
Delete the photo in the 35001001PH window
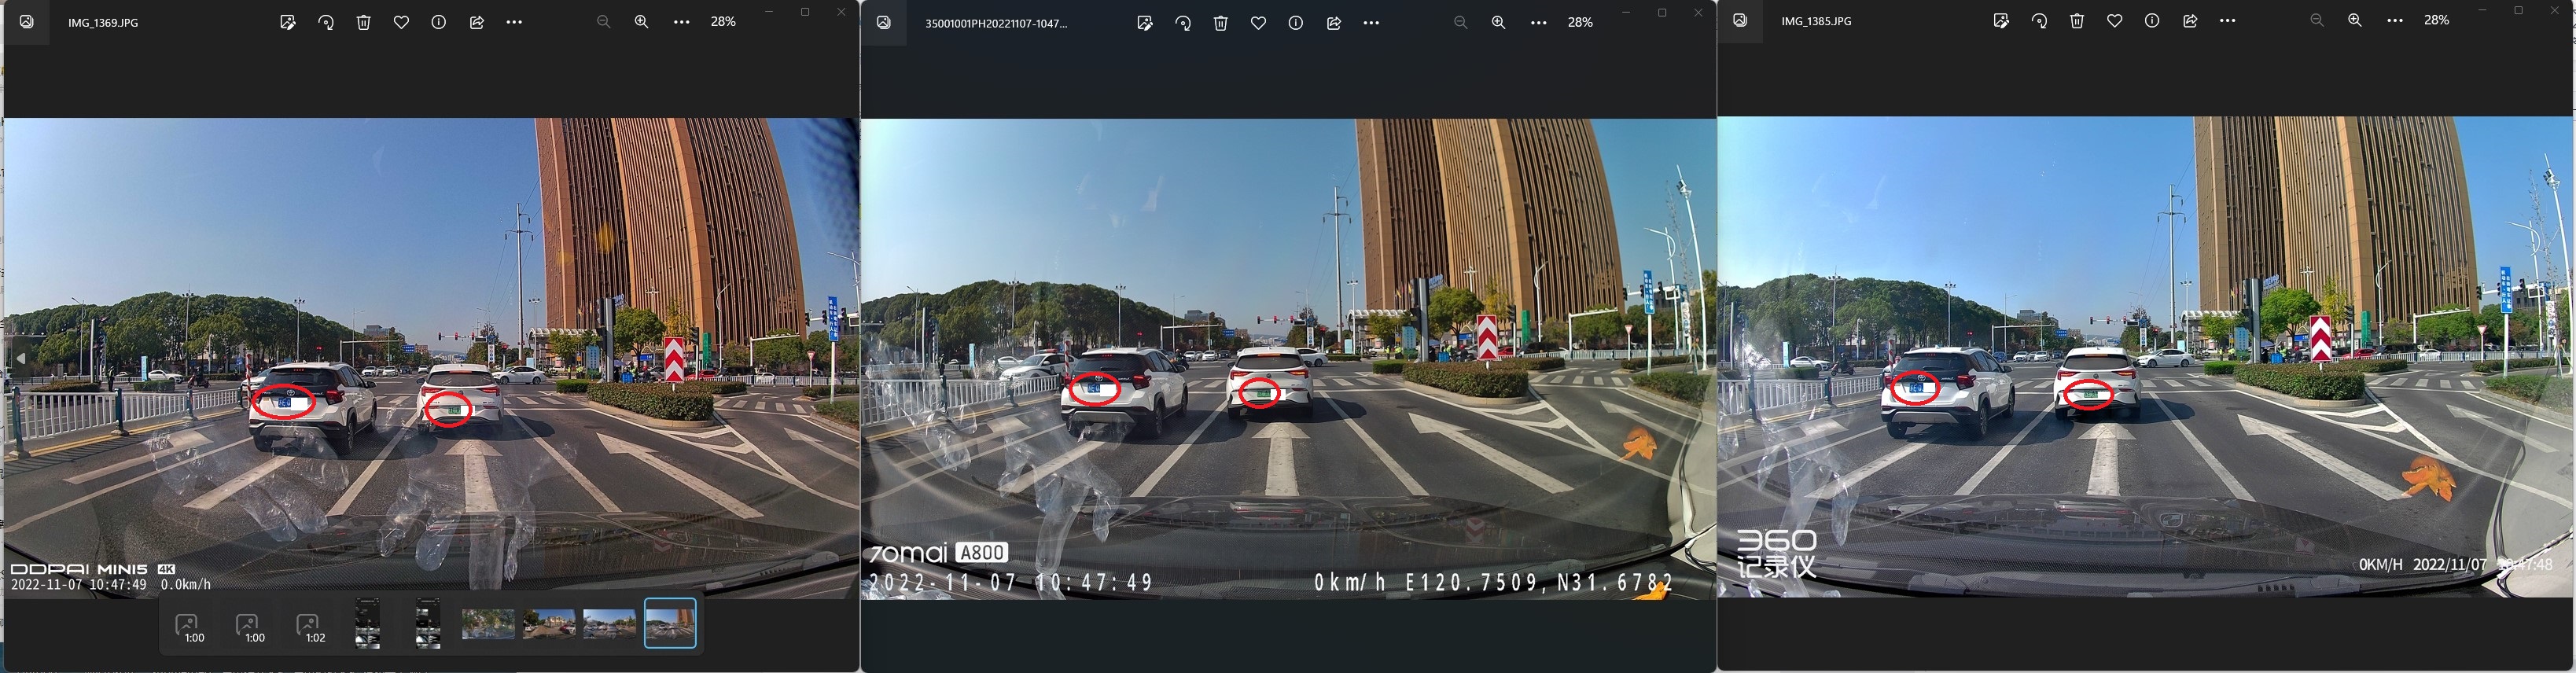(x=1221, y=22)
